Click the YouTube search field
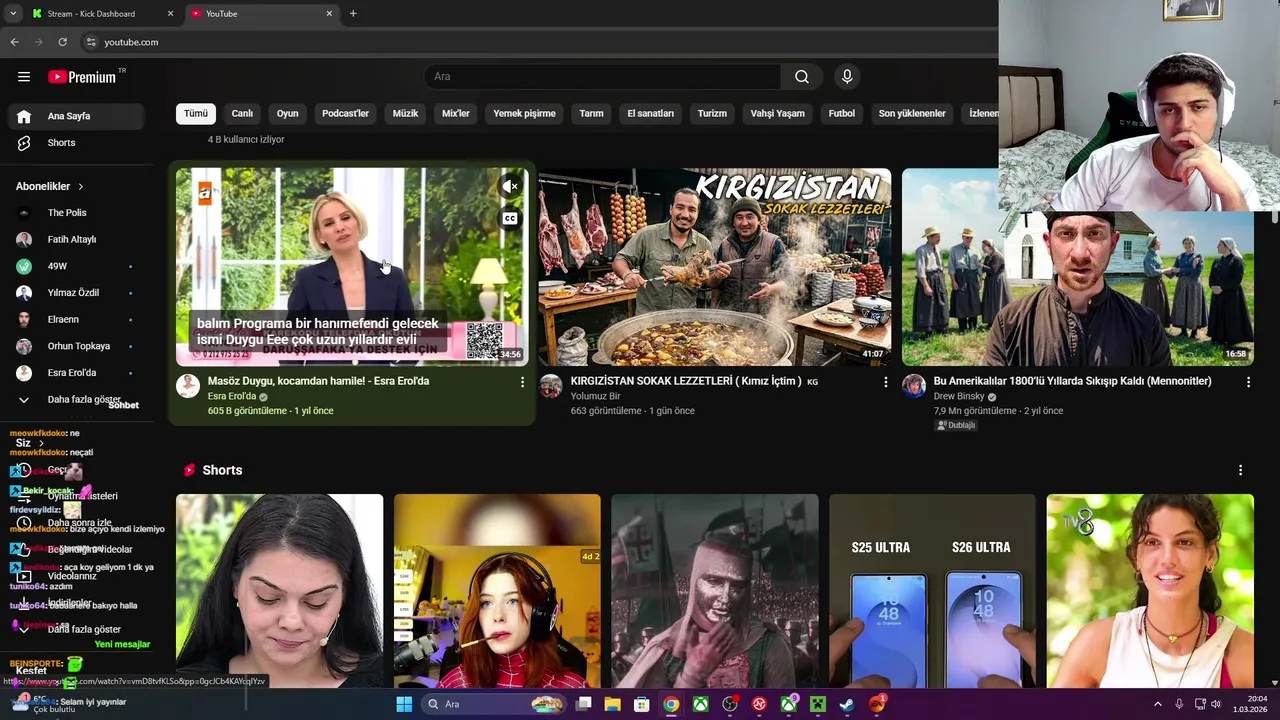This screenshot has height=720, width=1280. [603, 77]
